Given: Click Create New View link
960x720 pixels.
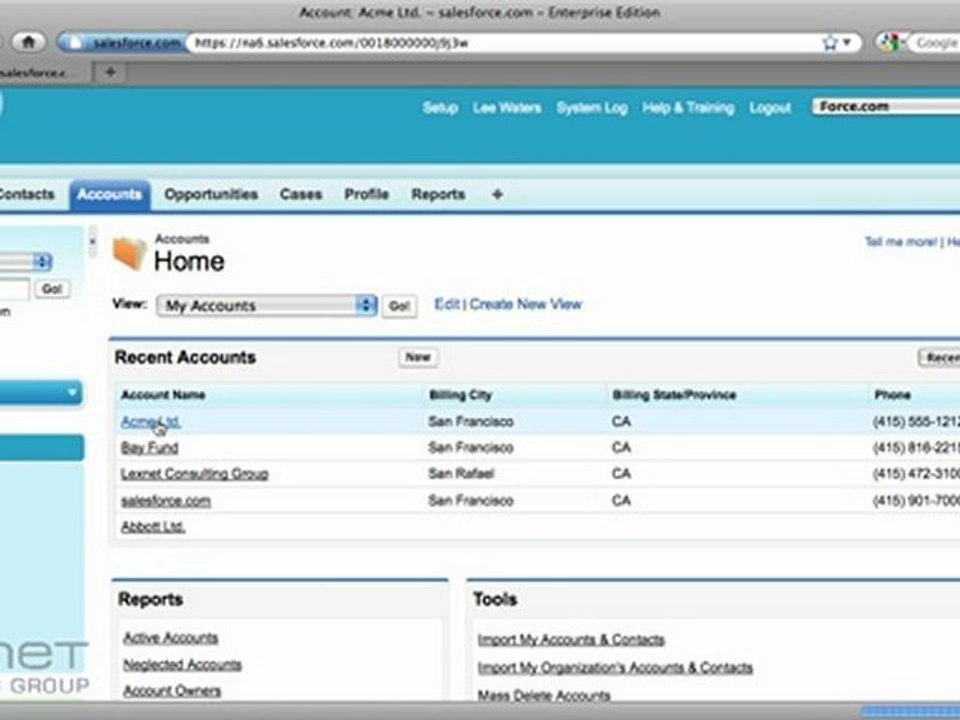Looking at the screenshot, I should click(x=526, y=304).
